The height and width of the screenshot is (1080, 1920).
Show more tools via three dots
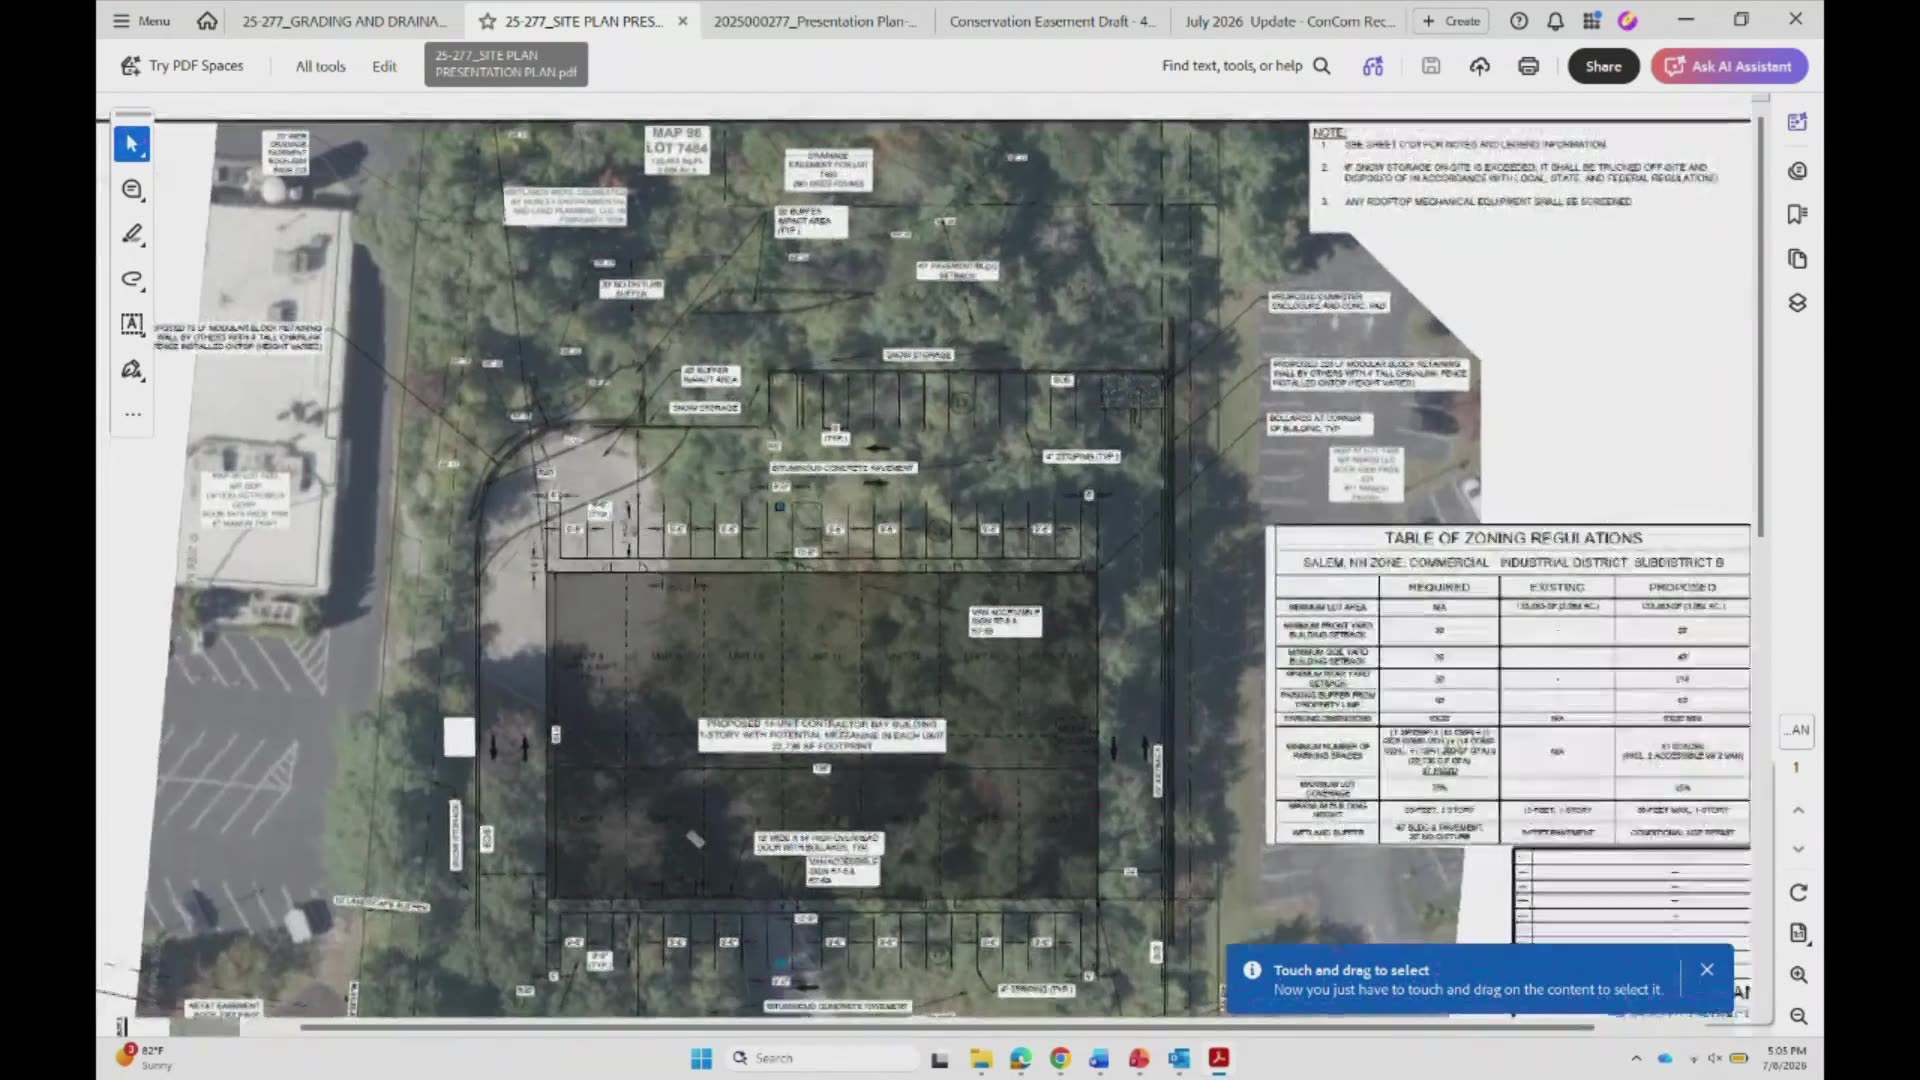point(133,414)
